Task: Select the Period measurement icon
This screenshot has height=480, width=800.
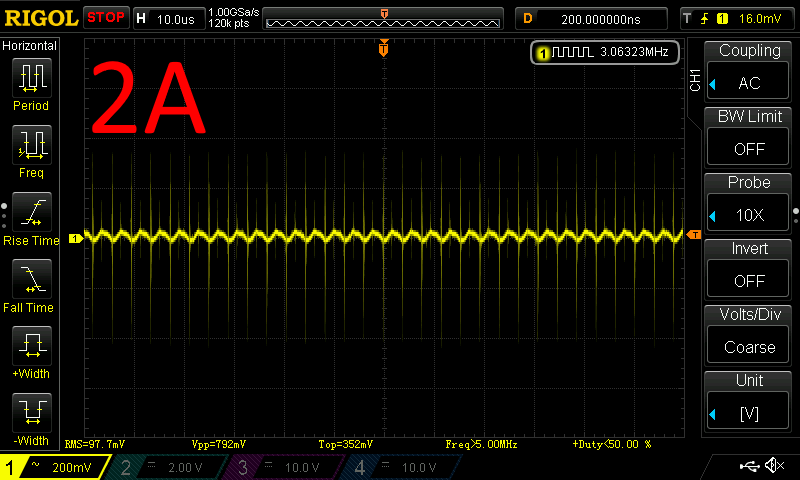Action: tap(32, 78)
